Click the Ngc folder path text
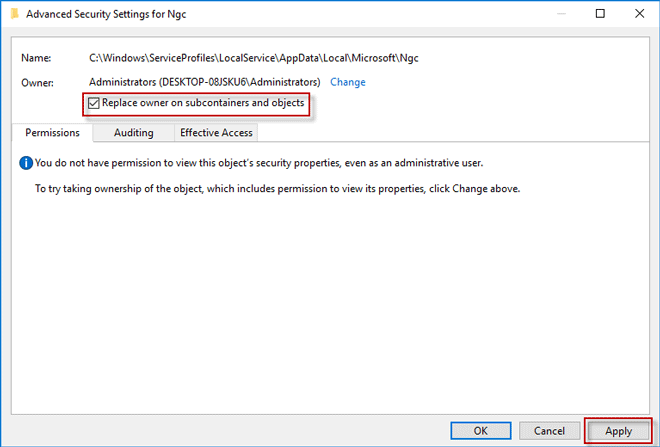 click(253, 59)
